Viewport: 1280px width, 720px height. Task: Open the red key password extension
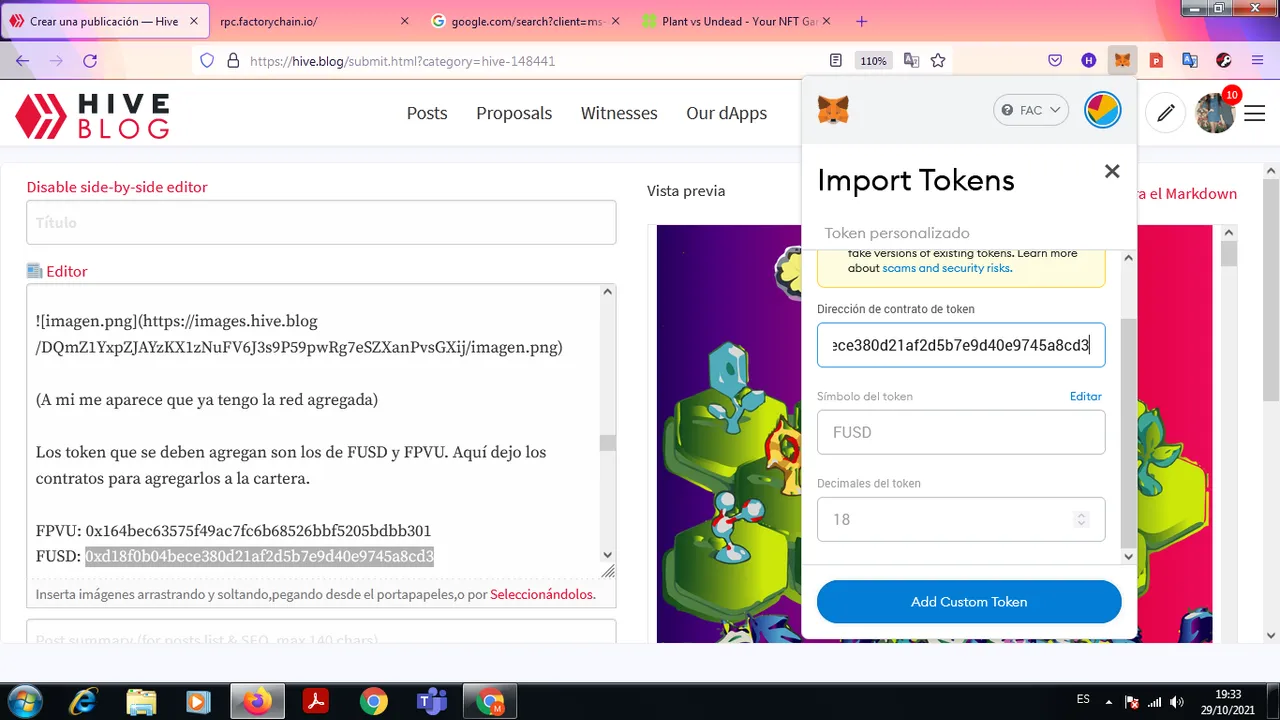(x=1223, y=61)
